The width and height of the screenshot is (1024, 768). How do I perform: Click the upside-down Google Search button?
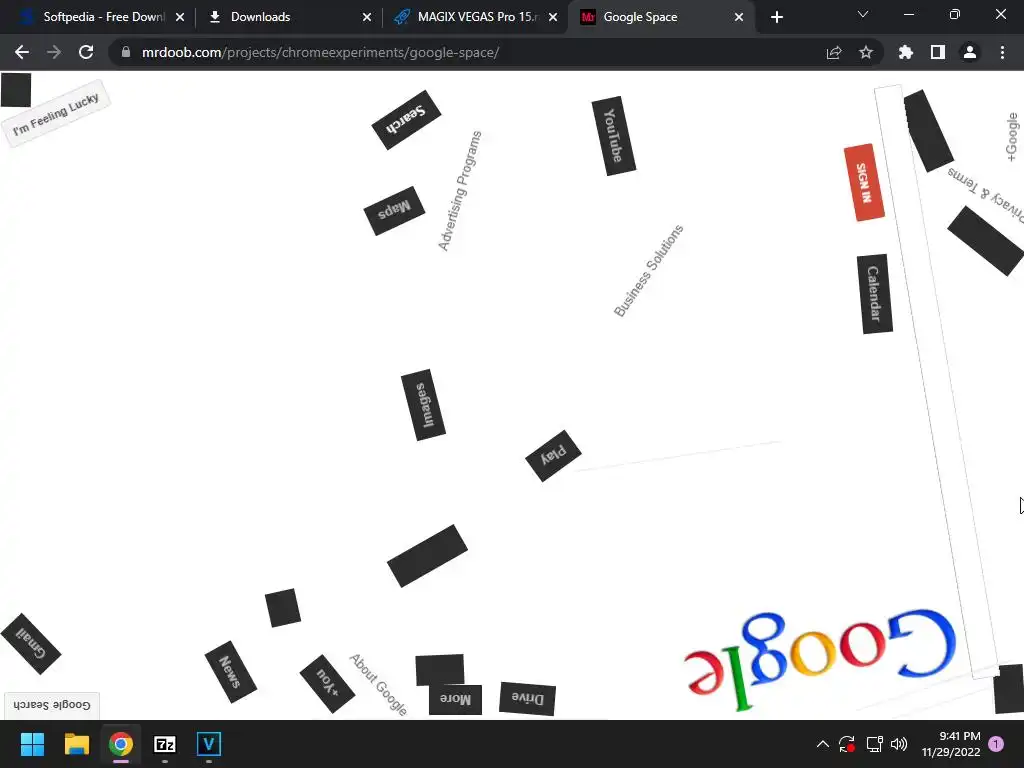(x=52, y=705)
